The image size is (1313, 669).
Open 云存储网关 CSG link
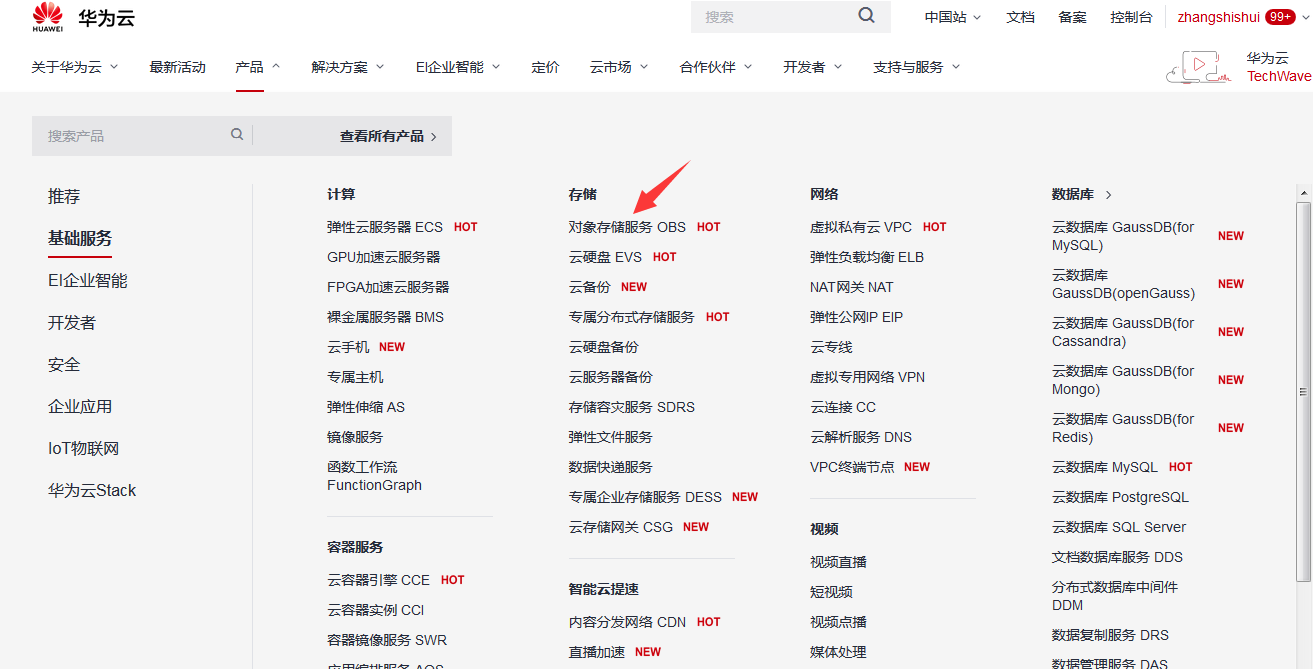click(x=621, y=527)
